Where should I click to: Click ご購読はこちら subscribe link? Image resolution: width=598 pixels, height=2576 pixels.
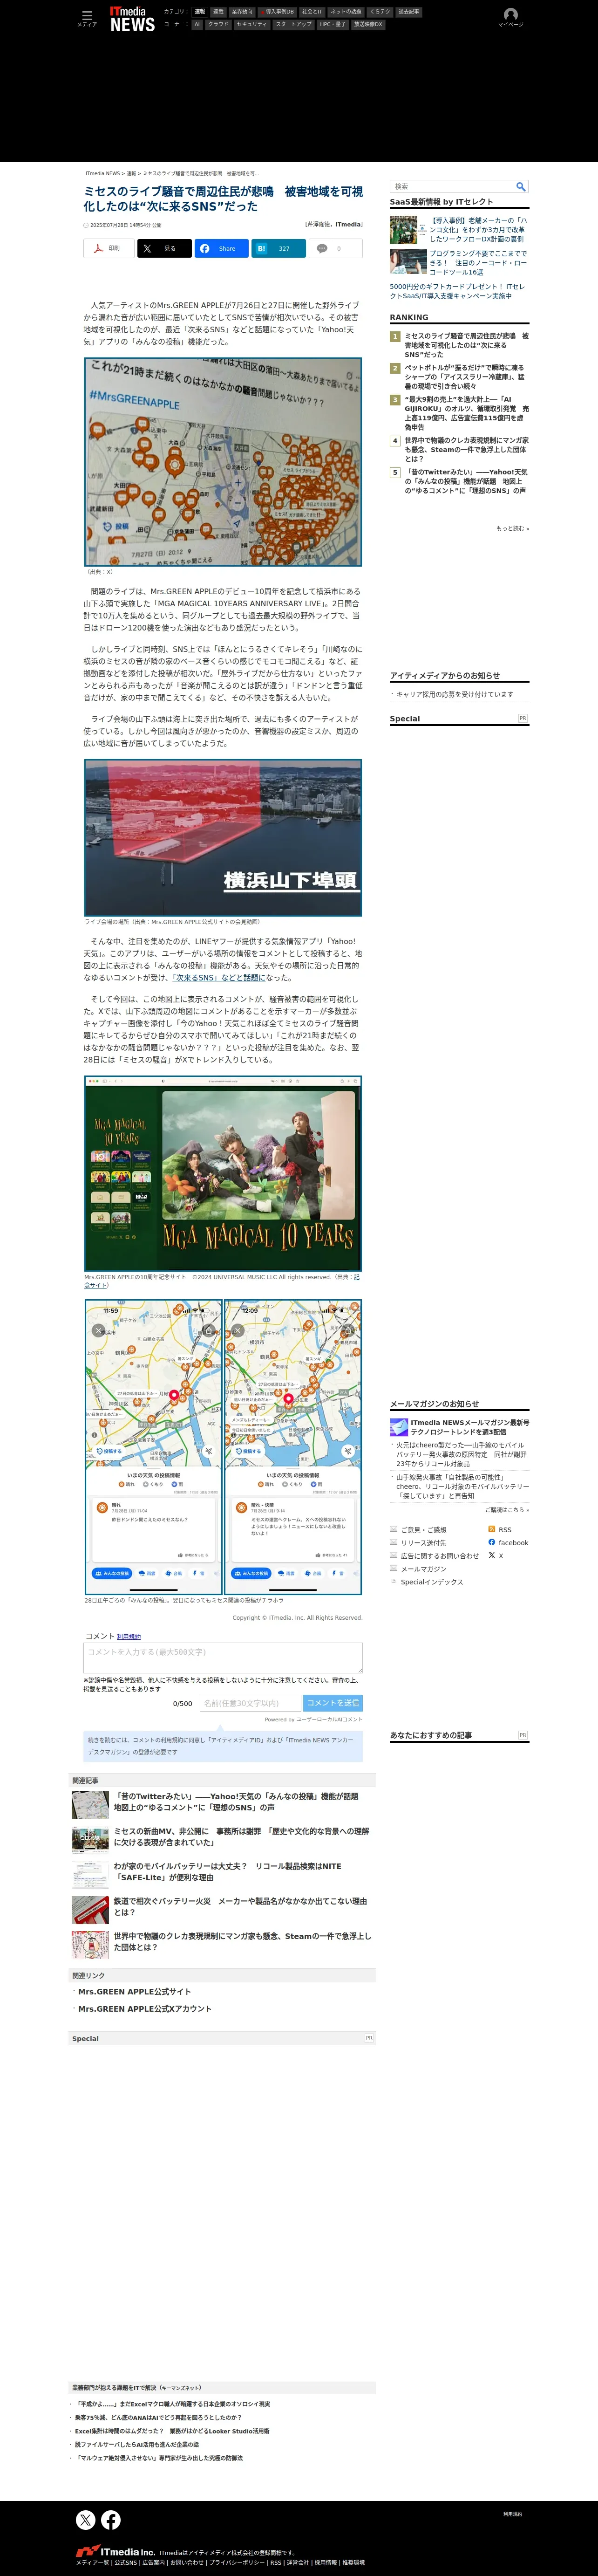[507, 1510]
